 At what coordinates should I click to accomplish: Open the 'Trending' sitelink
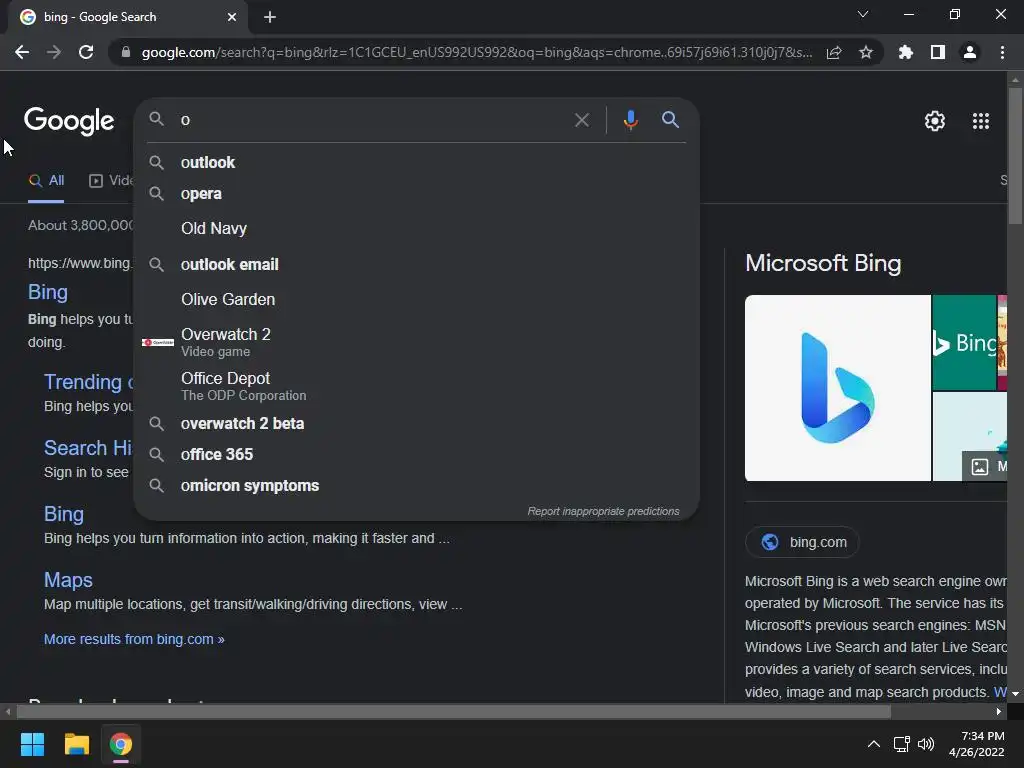[88, 382]
